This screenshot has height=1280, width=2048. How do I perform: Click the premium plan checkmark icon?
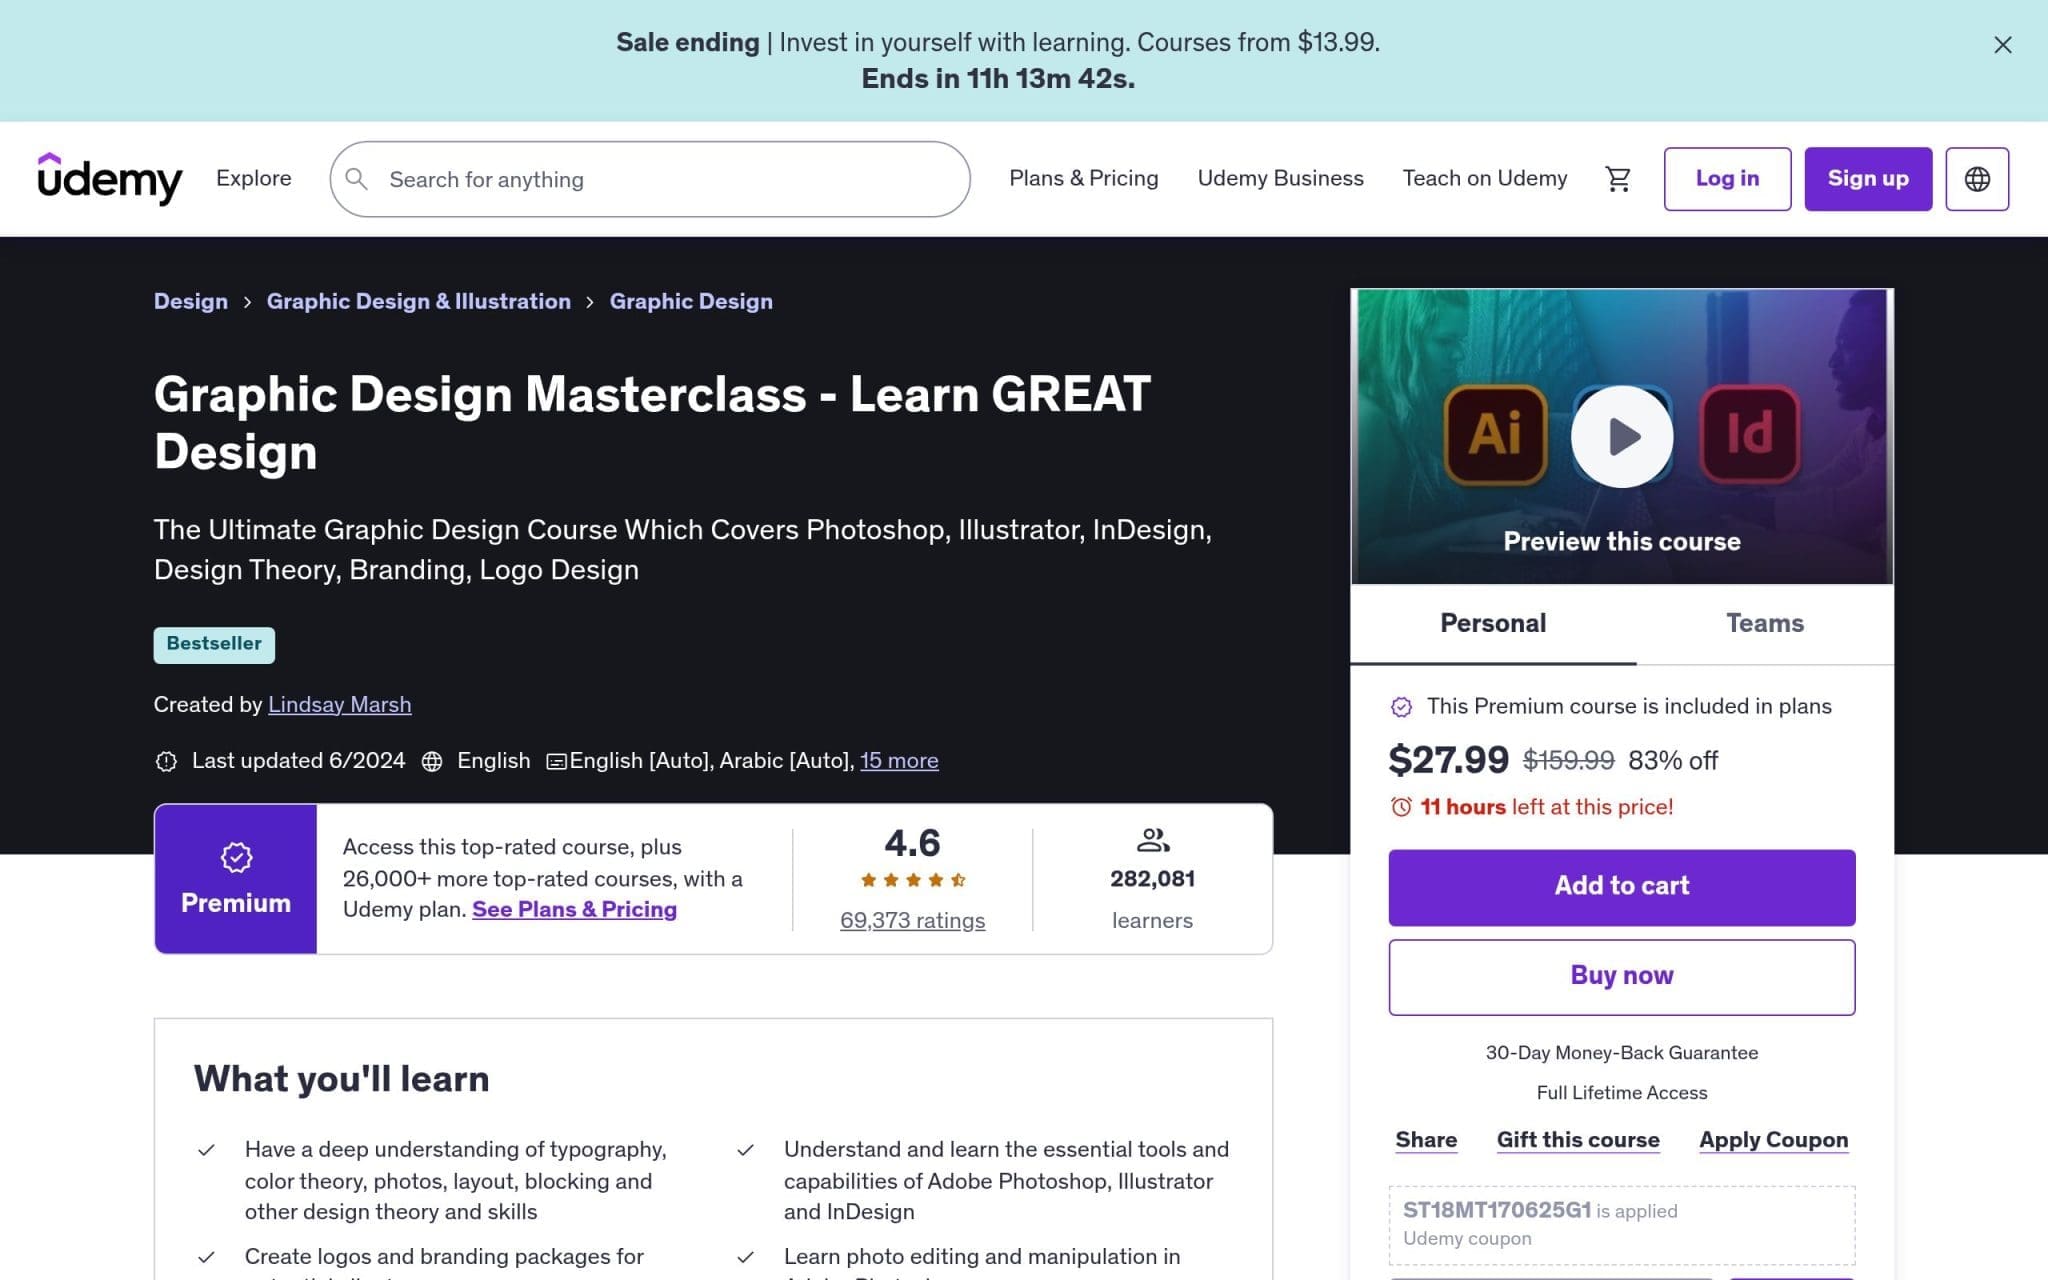coord(1401,707)
